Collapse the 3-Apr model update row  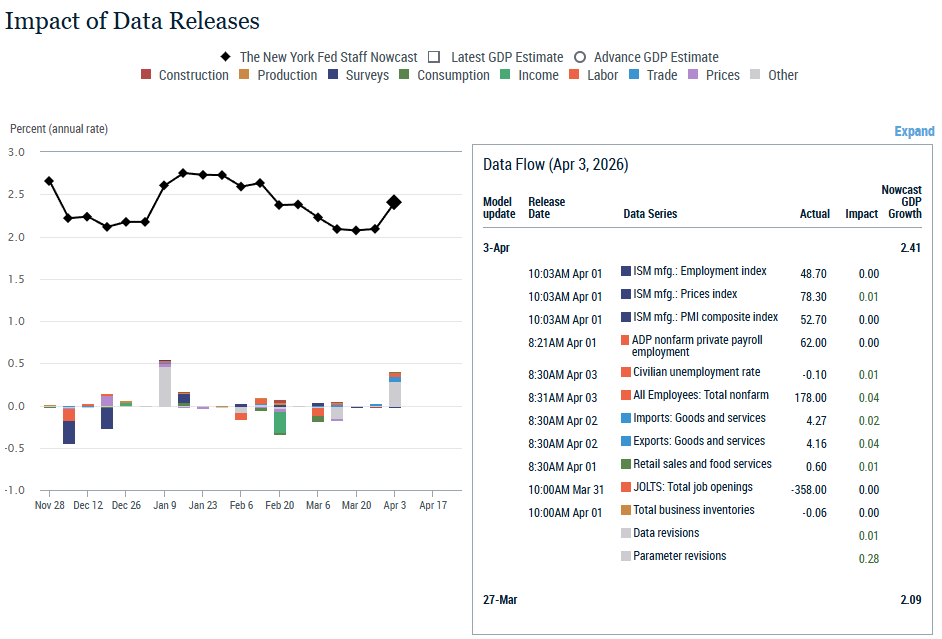point(497,247)
